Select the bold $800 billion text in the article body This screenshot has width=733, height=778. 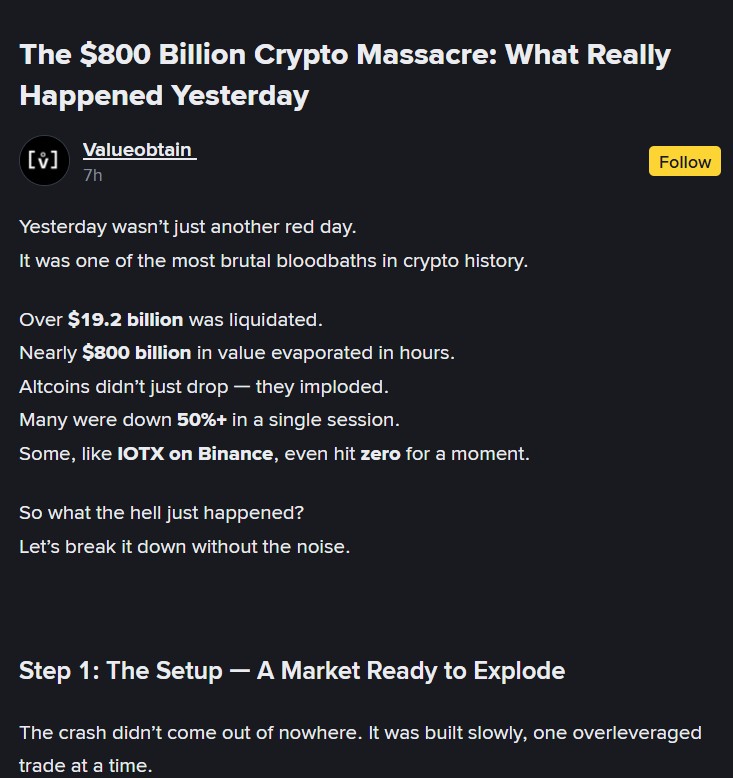(x=136, y=353)
